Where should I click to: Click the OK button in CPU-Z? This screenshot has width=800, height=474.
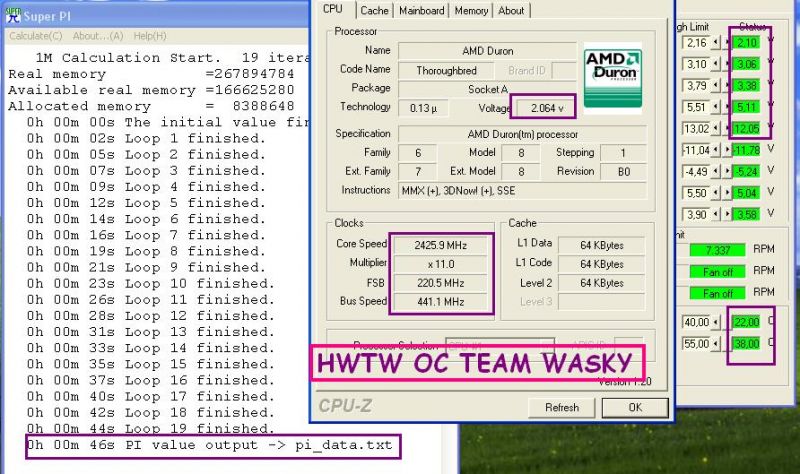coord(635,408)
